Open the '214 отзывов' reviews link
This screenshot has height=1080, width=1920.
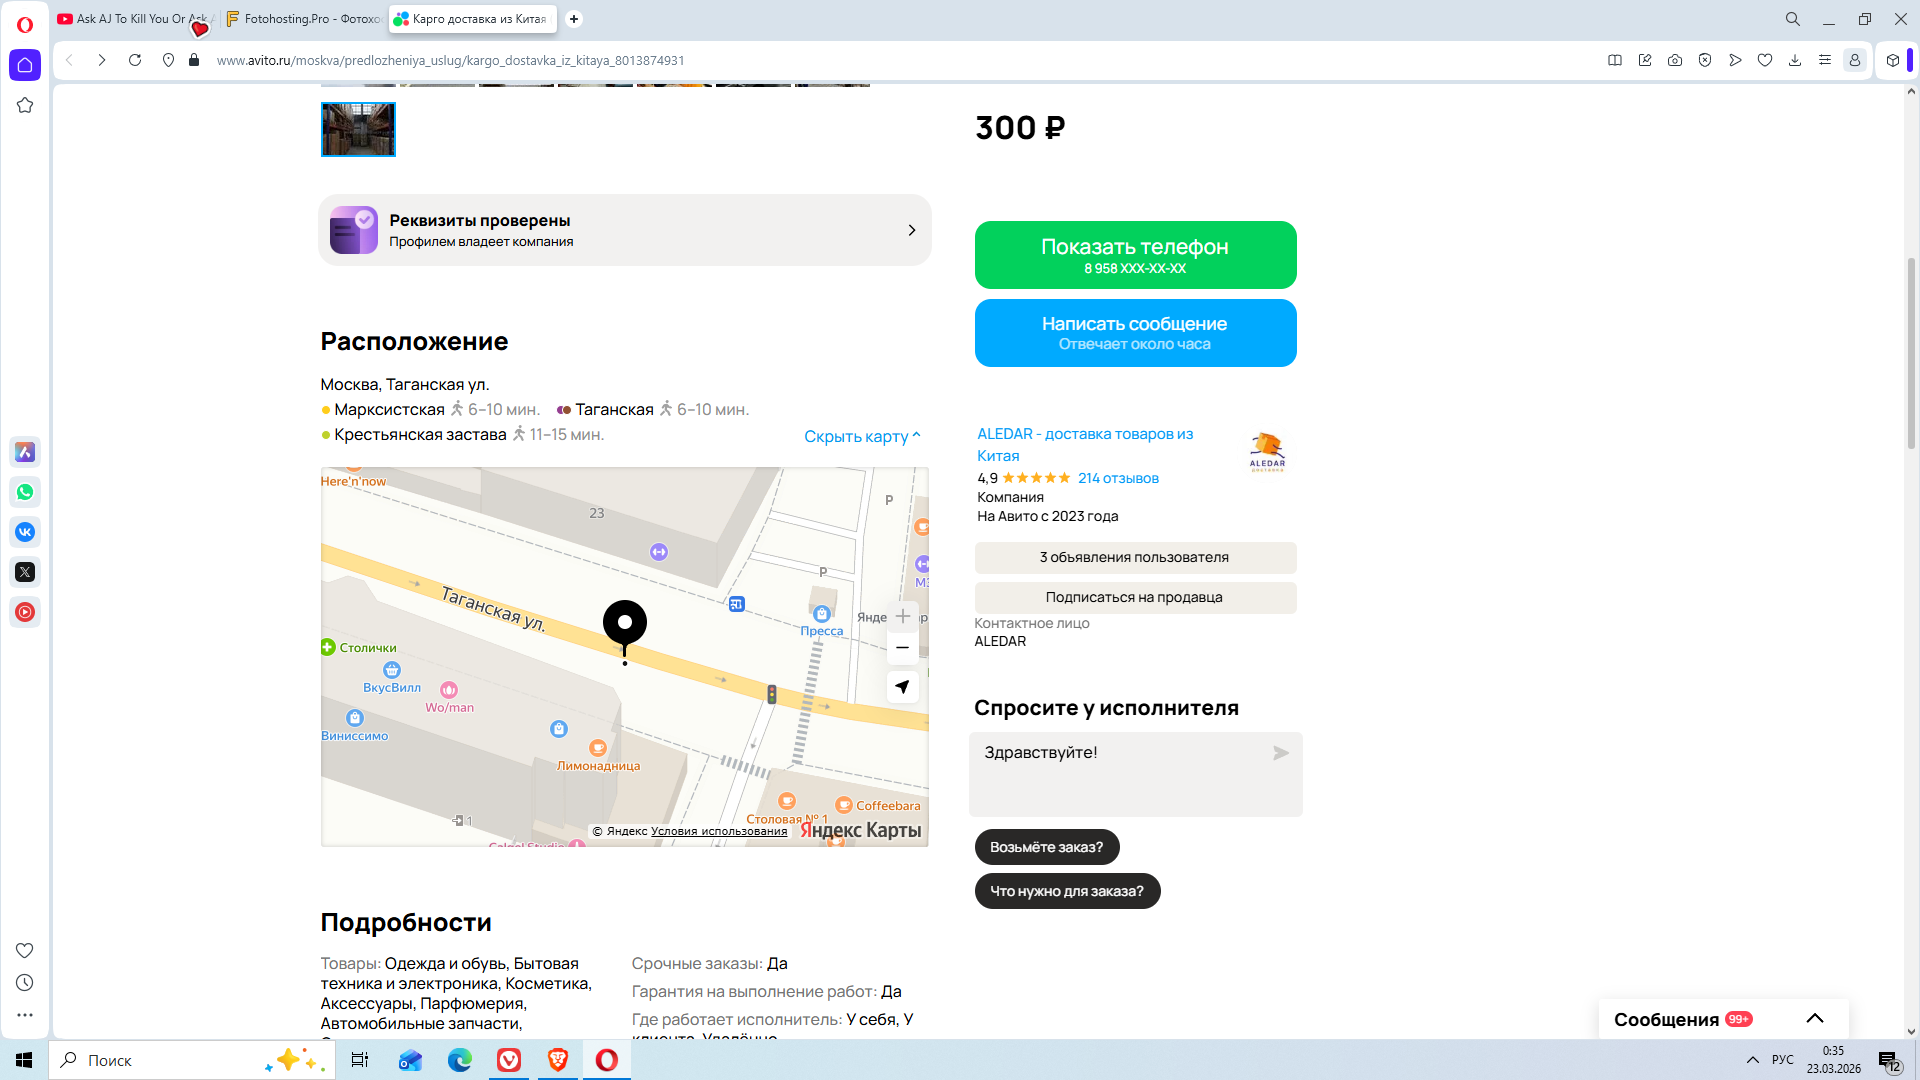point(1117,478)
